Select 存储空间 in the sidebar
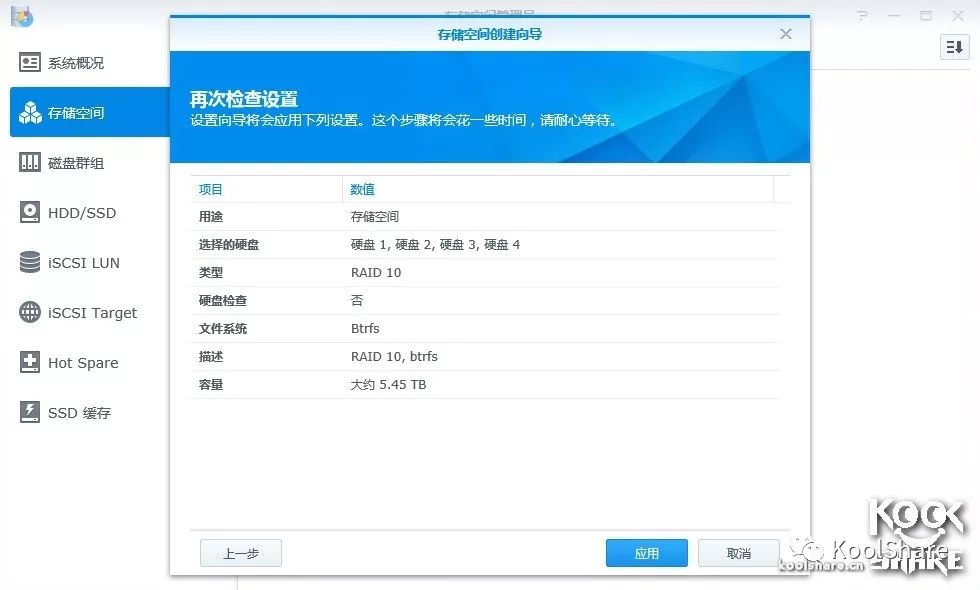 point(89,112)
